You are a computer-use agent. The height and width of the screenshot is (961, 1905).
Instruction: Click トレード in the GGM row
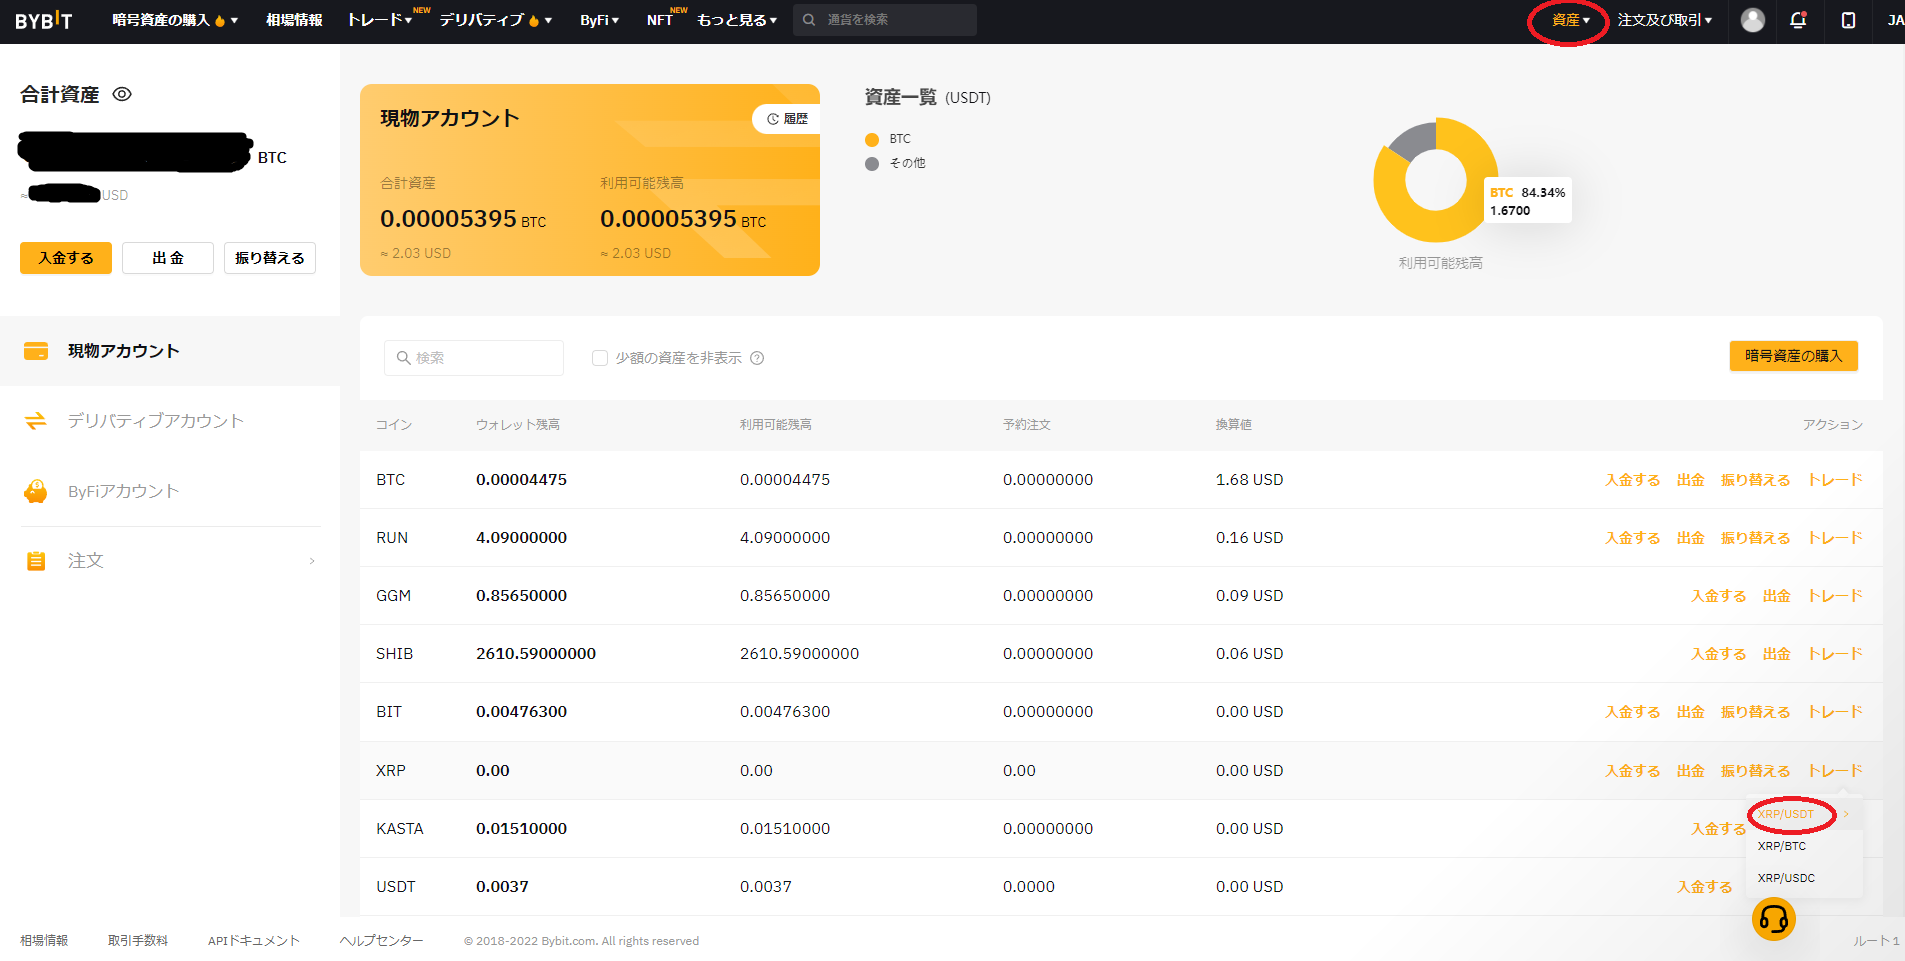click(x=1835, y=596)
